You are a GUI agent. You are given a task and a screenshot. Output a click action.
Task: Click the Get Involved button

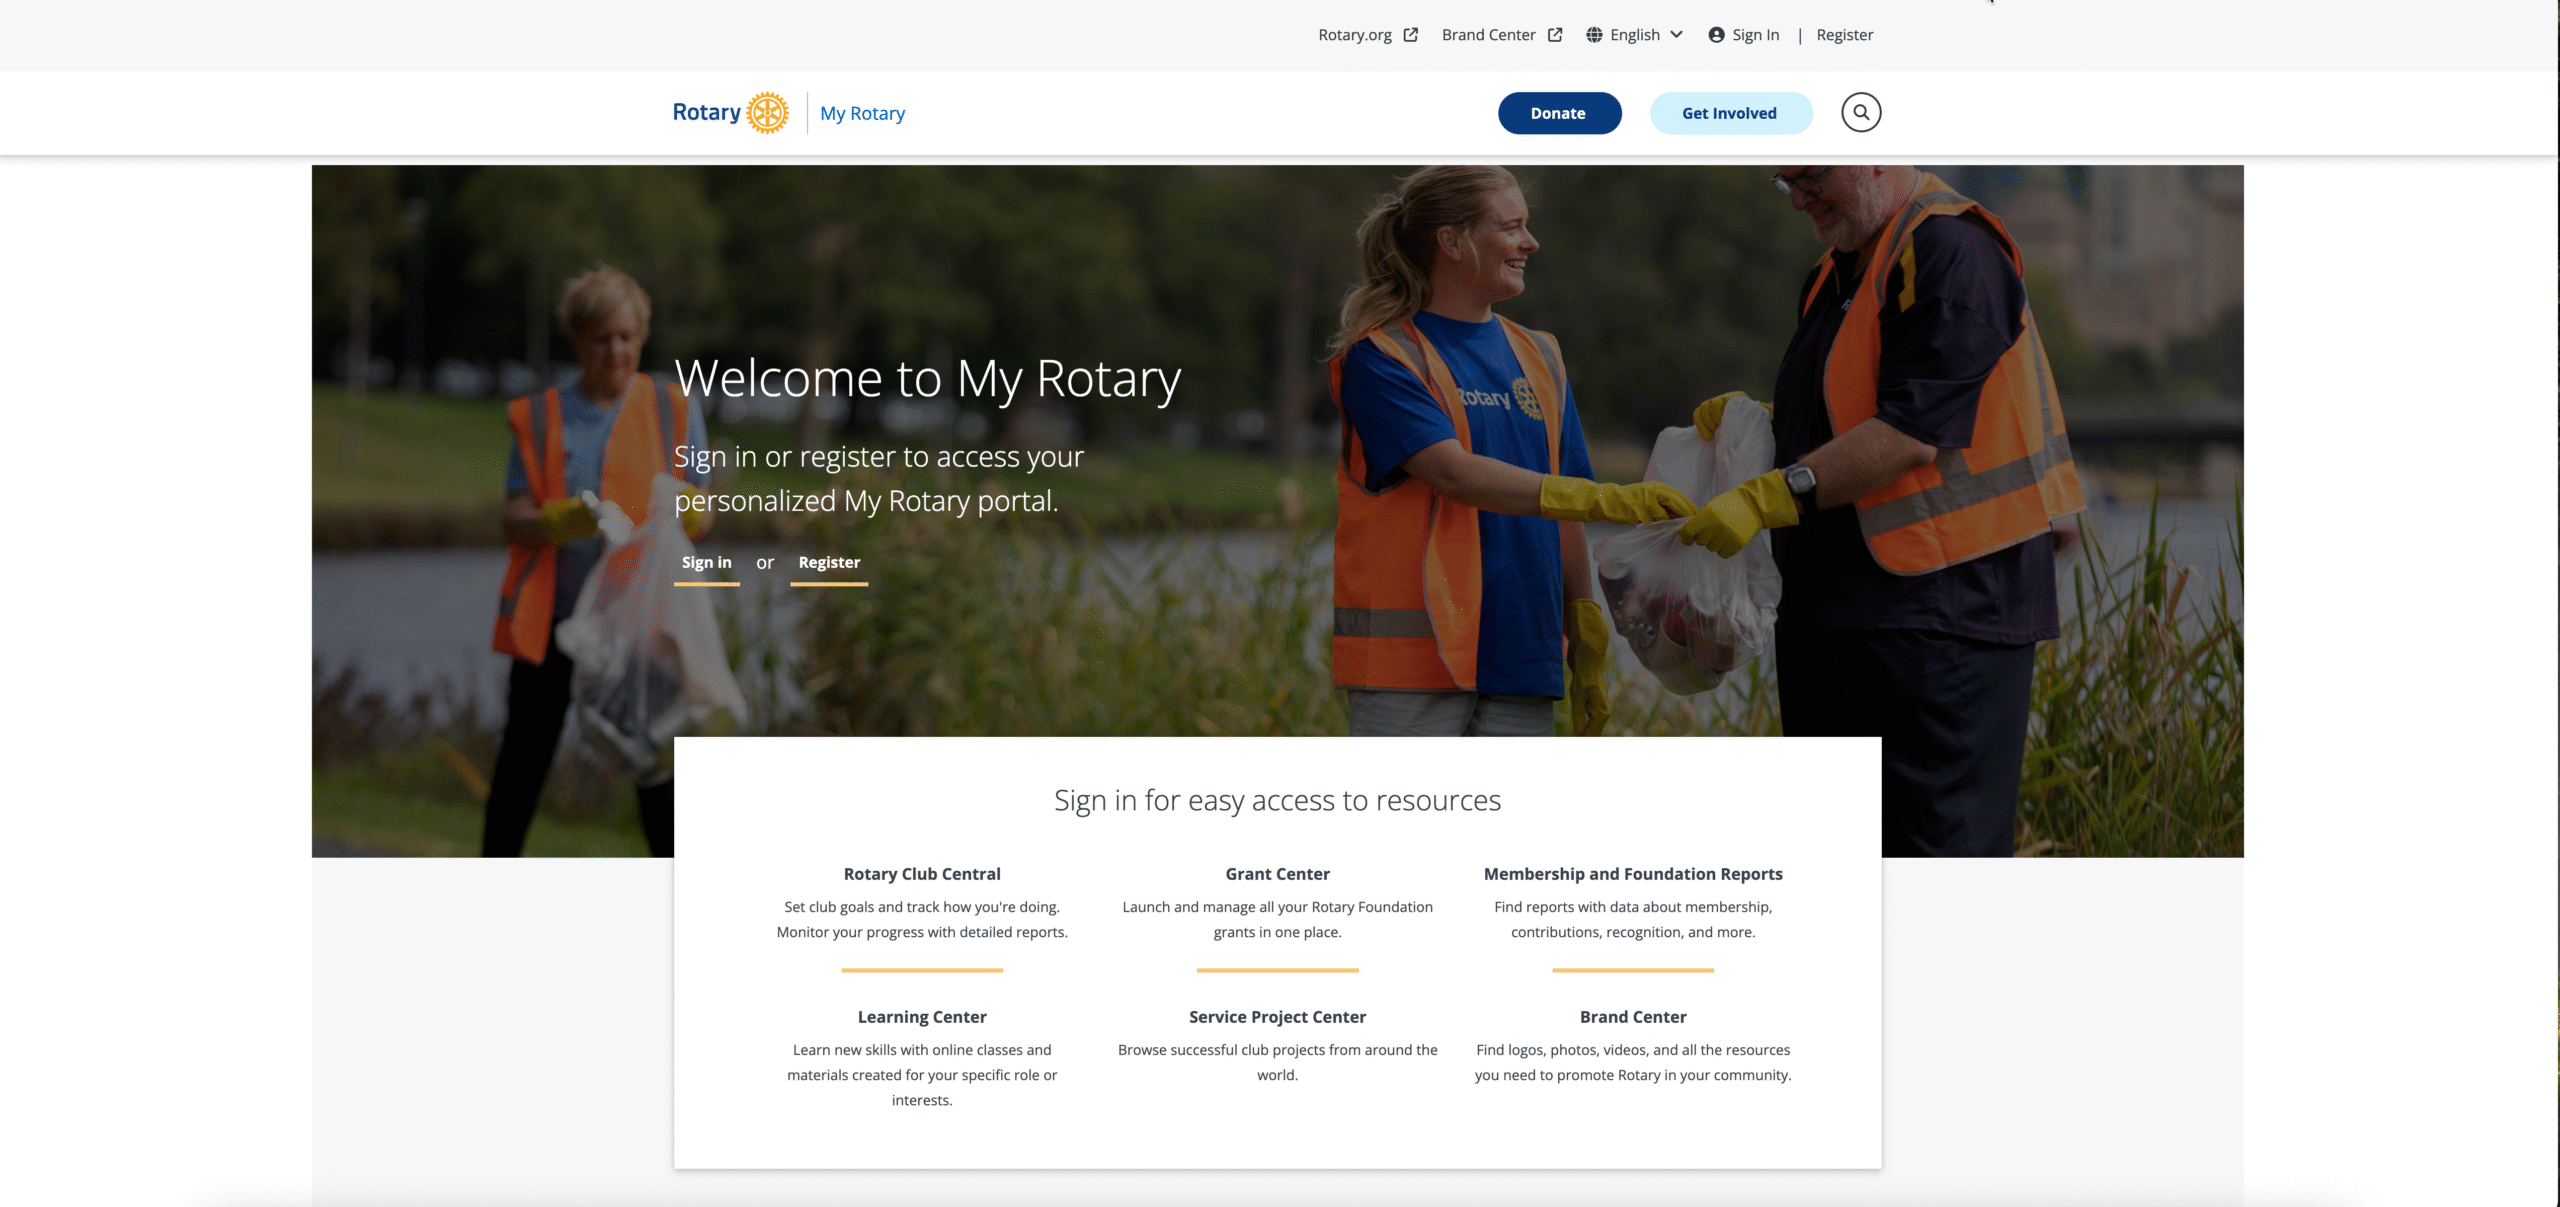[x=1730, y=113]
